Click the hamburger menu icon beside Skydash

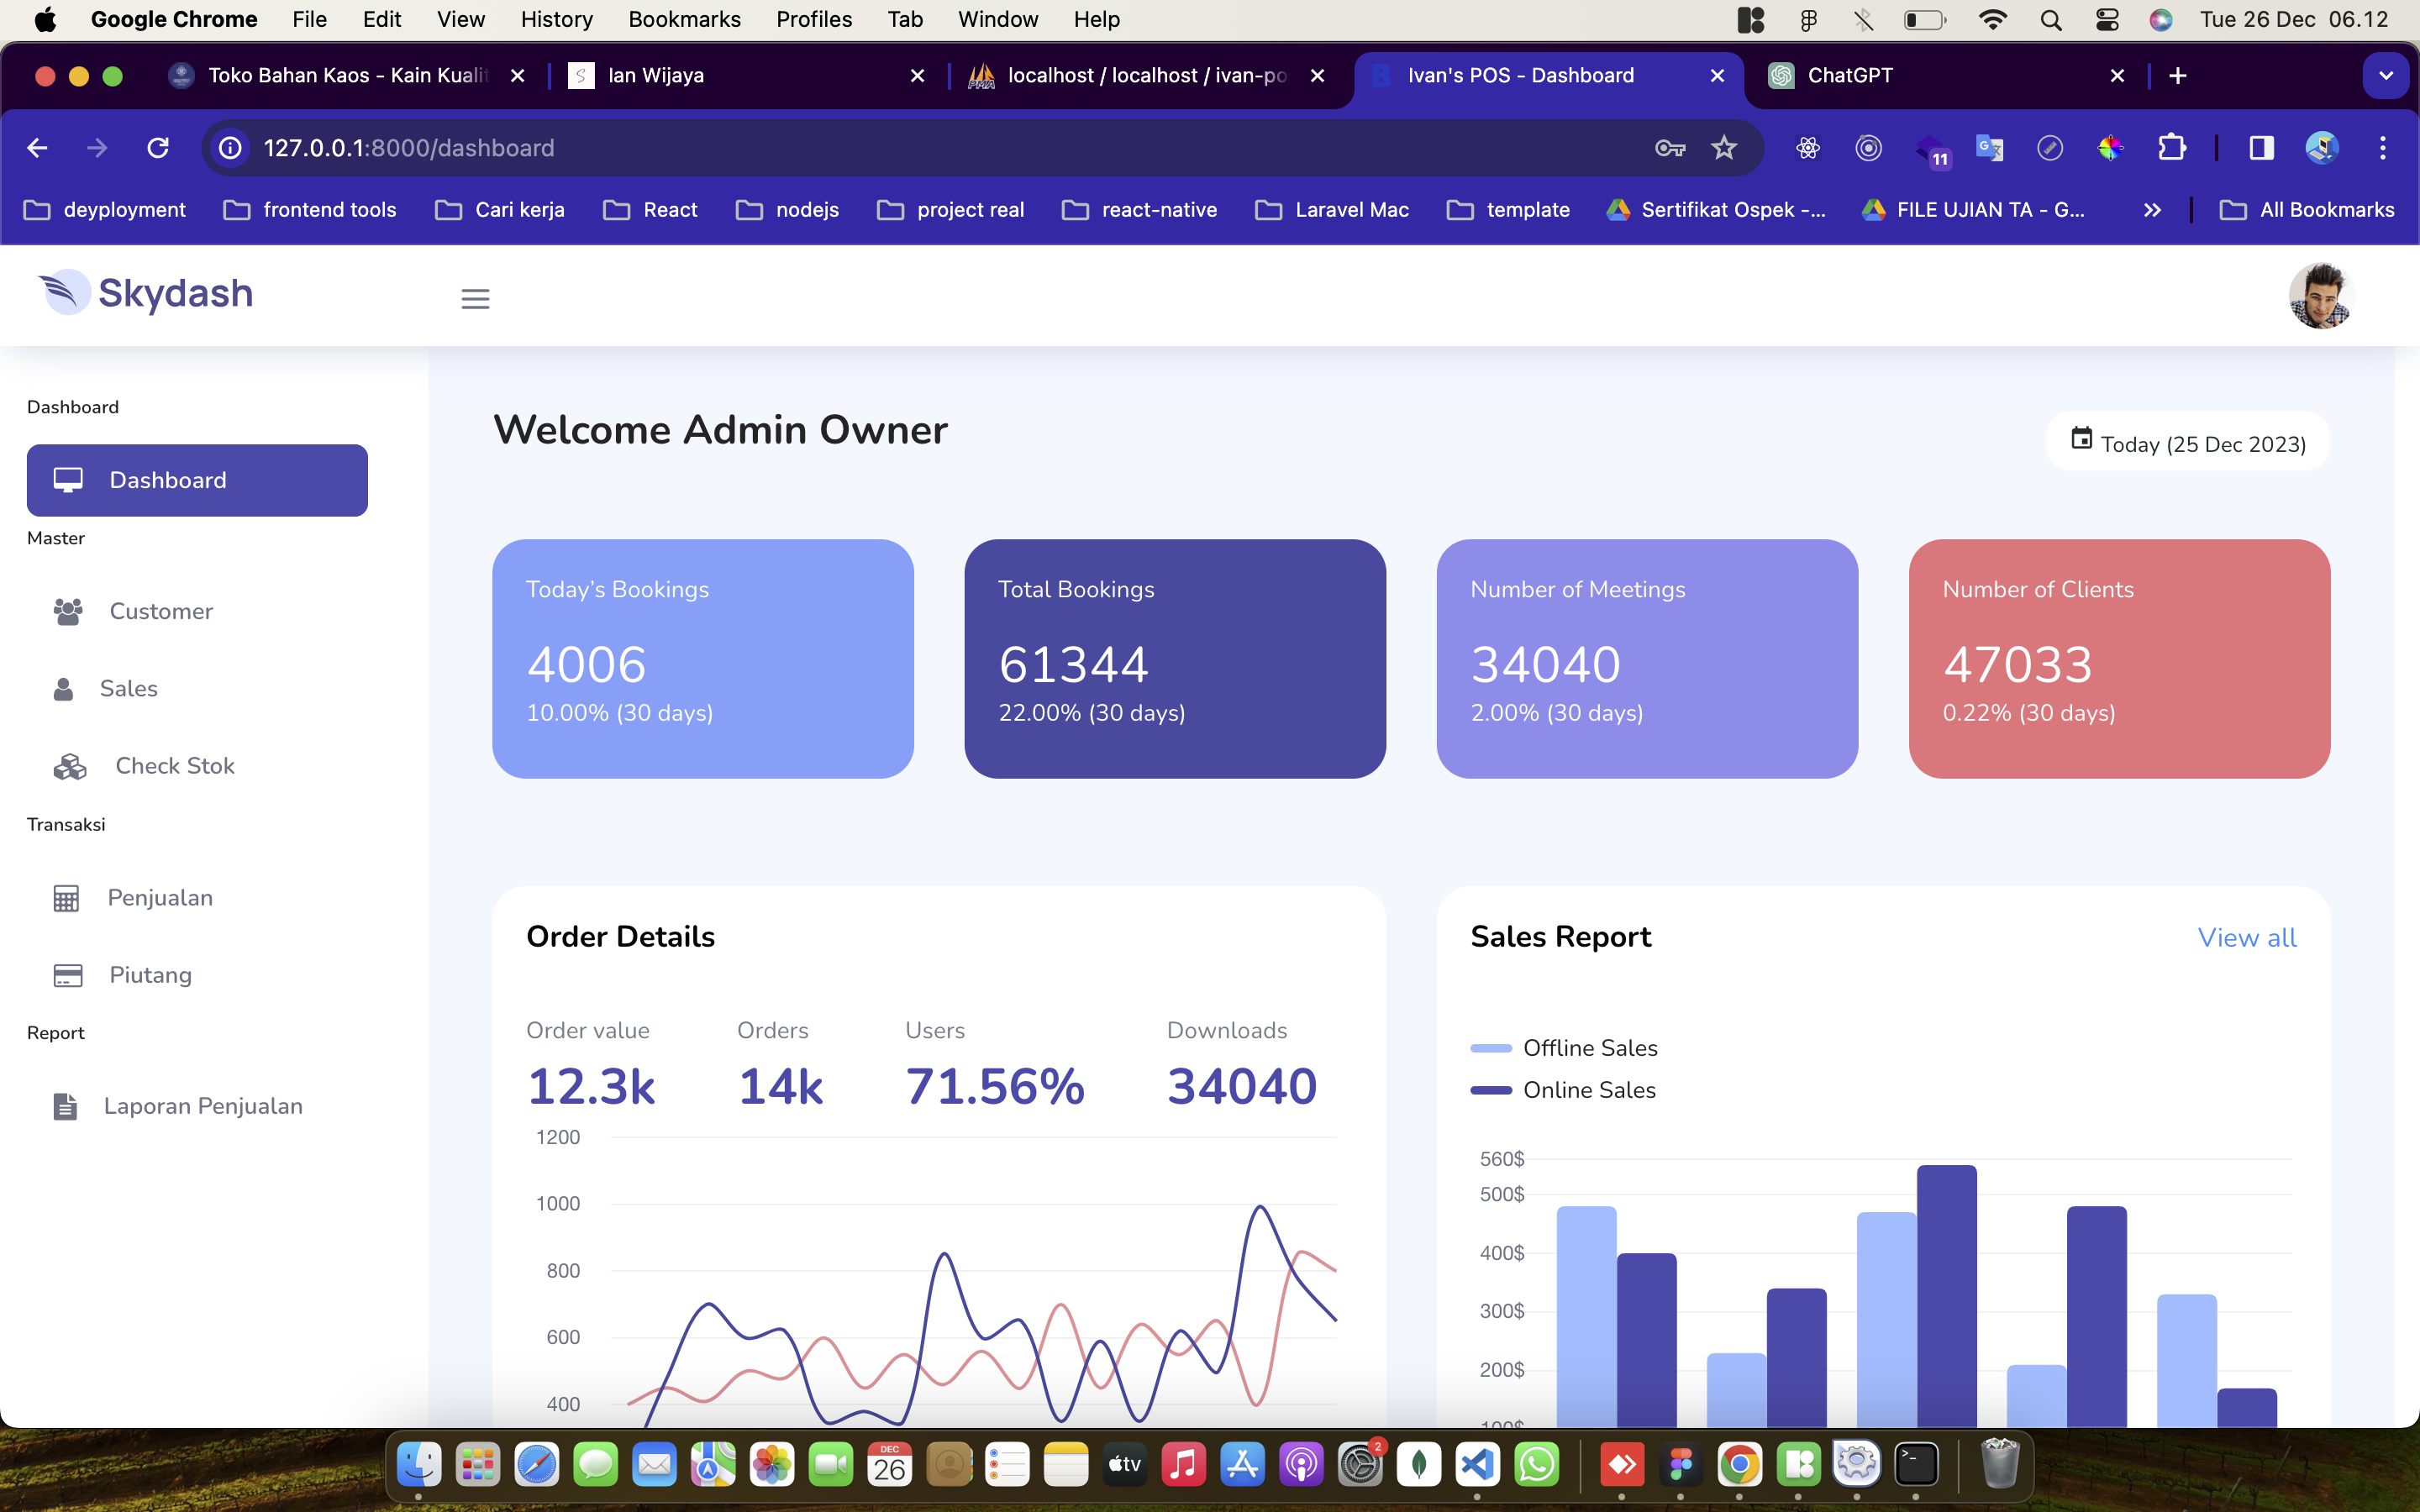click(475, 298)
